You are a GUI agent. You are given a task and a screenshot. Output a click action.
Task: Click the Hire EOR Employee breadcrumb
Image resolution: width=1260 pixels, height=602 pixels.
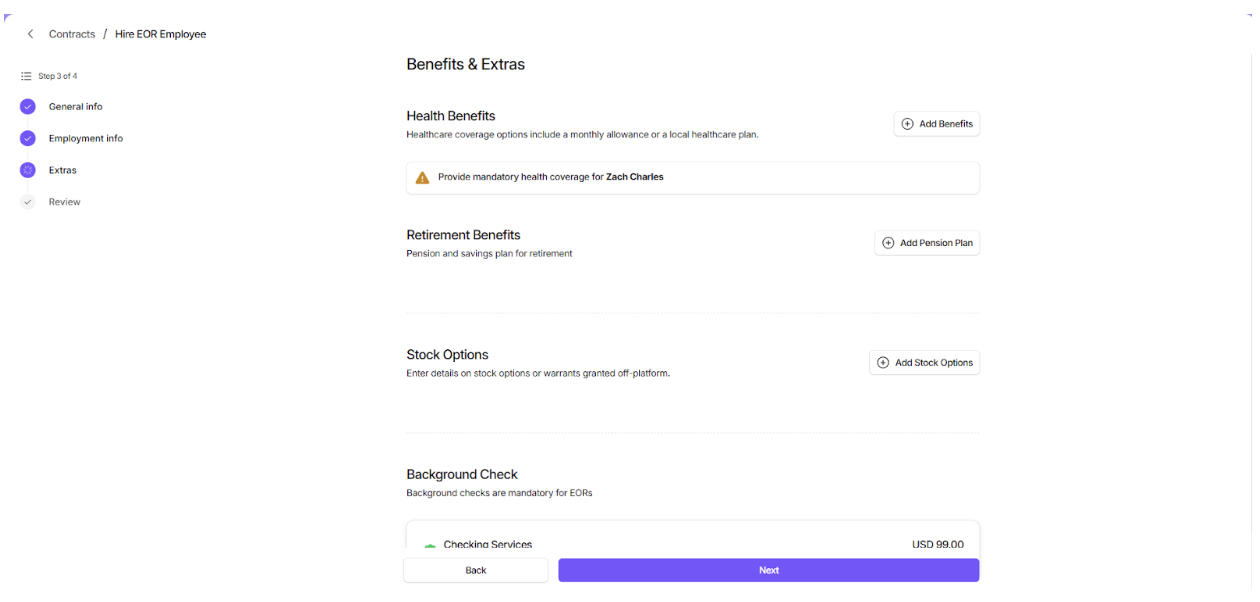[160, 34]
